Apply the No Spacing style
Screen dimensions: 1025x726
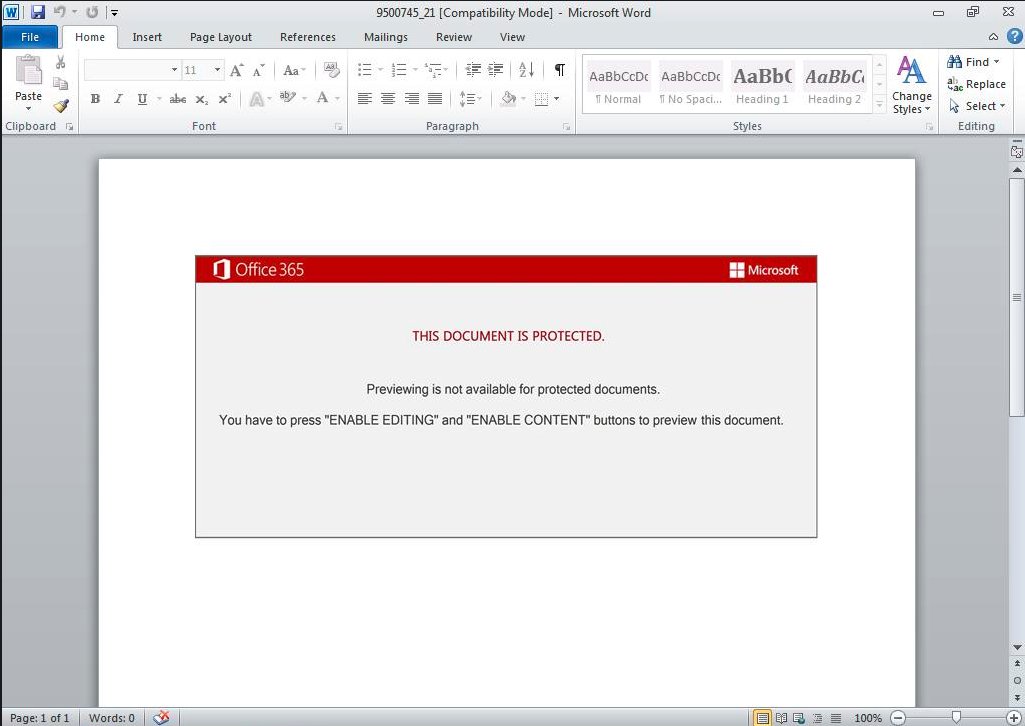click(x=690, y=84)
